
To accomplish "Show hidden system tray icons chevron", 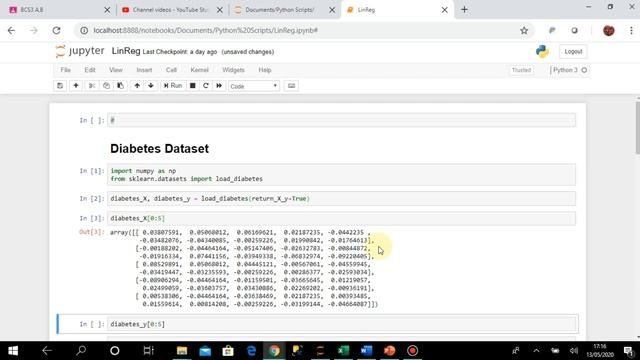I will point(536,351).
